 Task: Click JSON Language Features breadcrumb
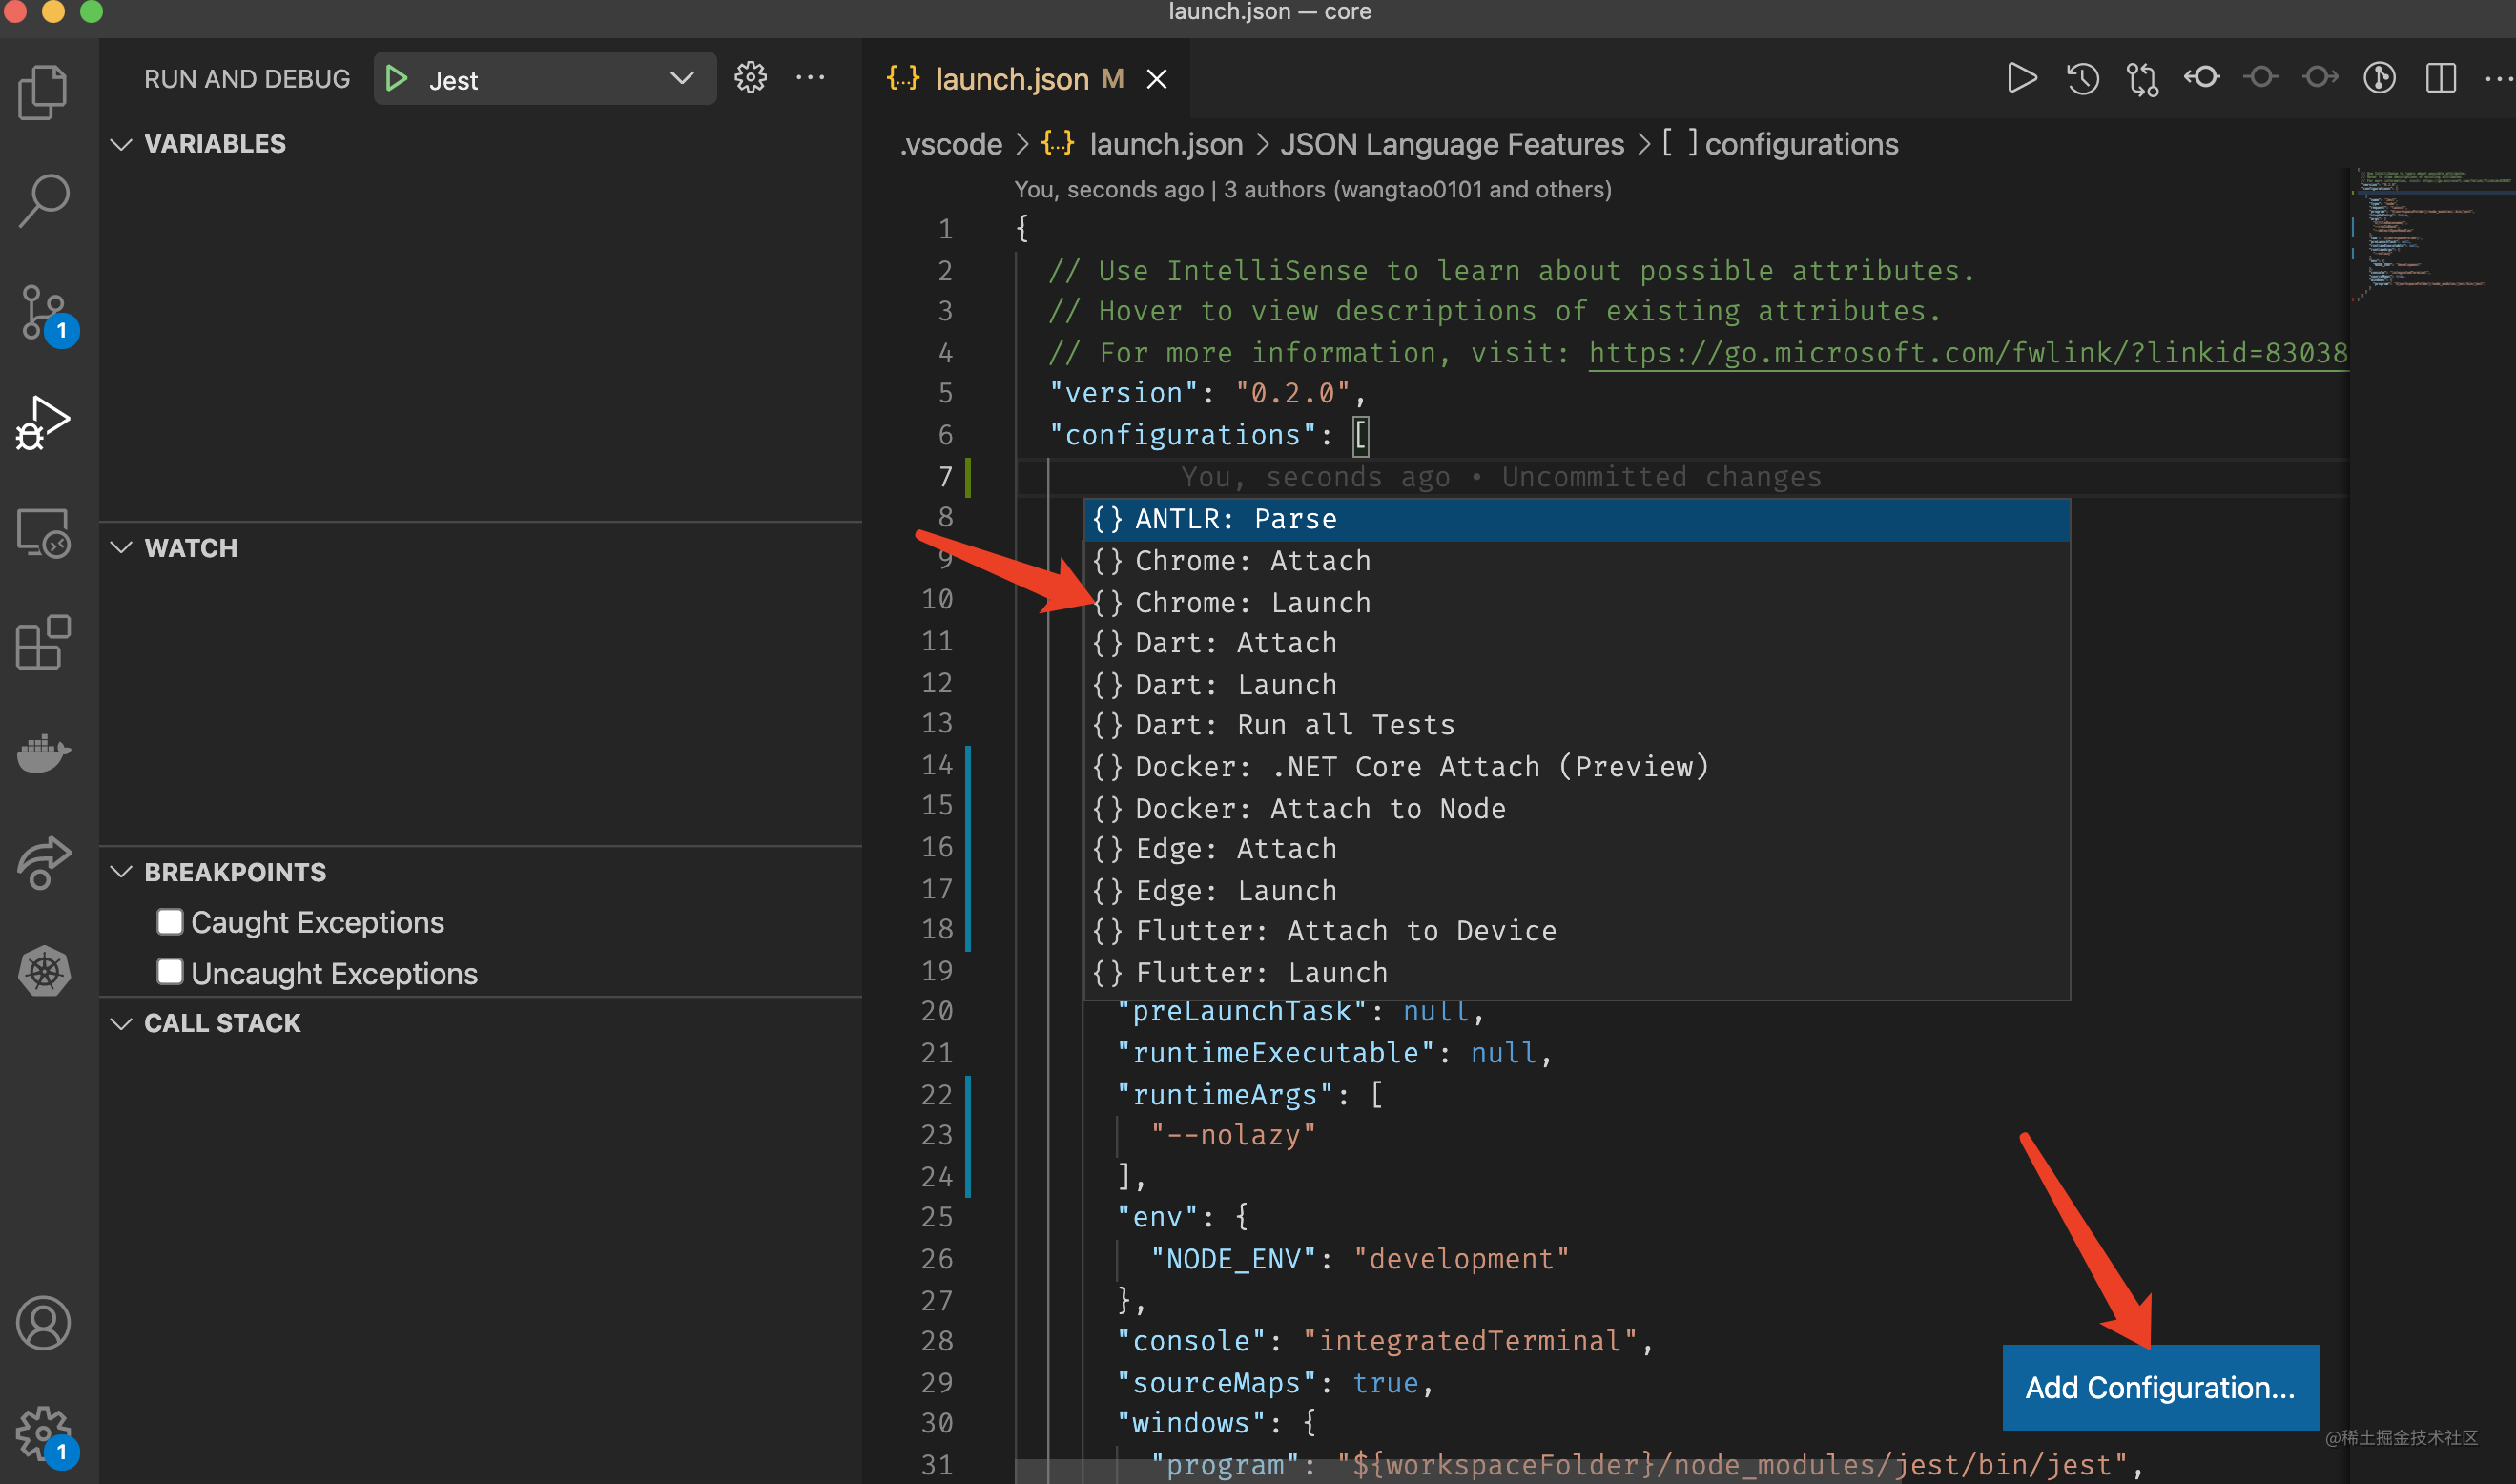1452,144
